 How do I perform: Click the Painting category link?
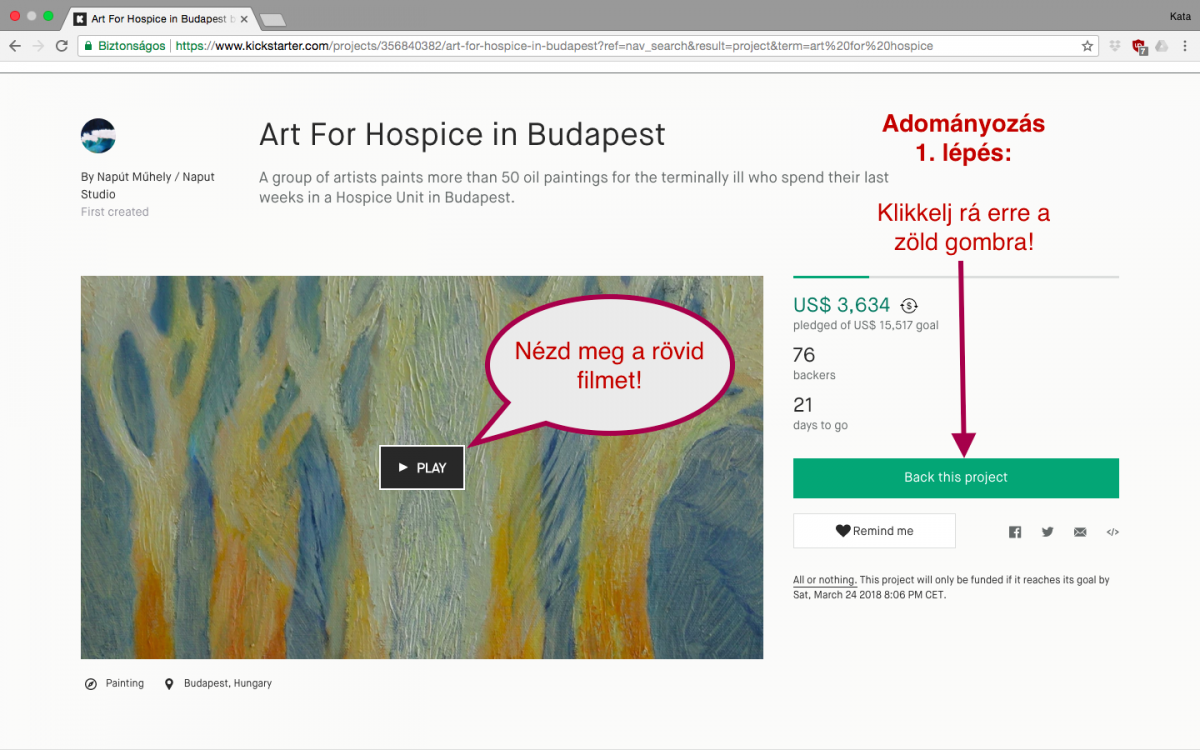tap(124, 684)
